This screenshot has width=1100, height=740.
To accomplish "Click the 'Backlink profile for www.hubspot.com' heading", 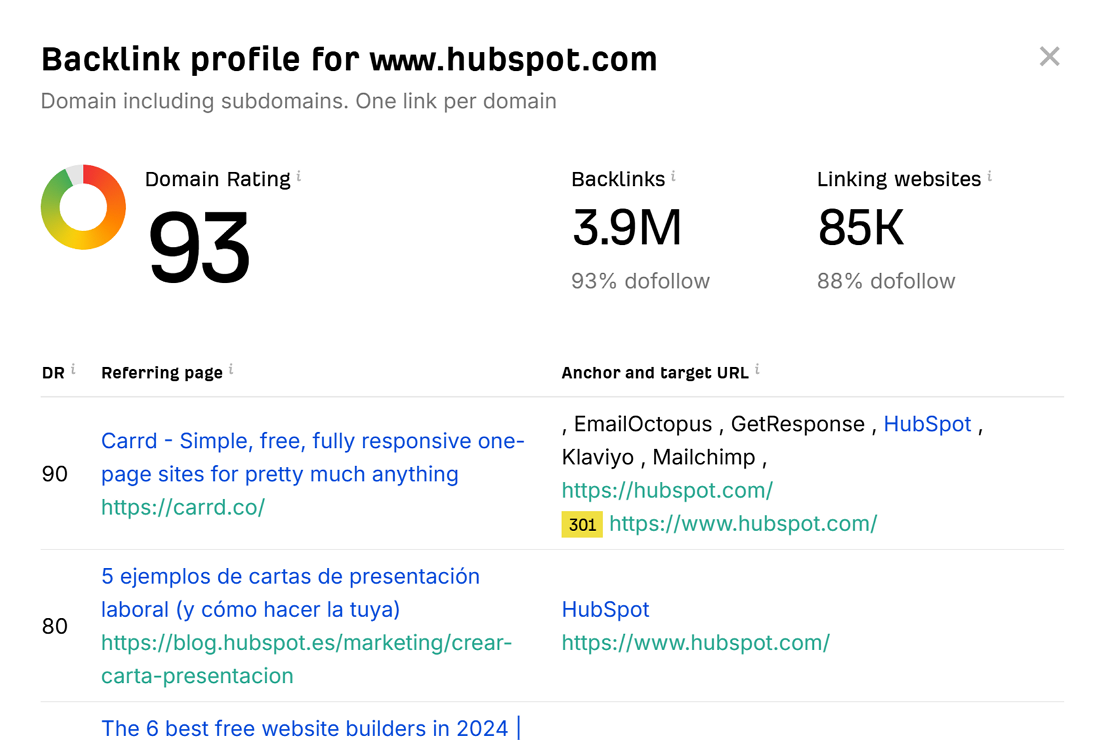I will point(349,59).
